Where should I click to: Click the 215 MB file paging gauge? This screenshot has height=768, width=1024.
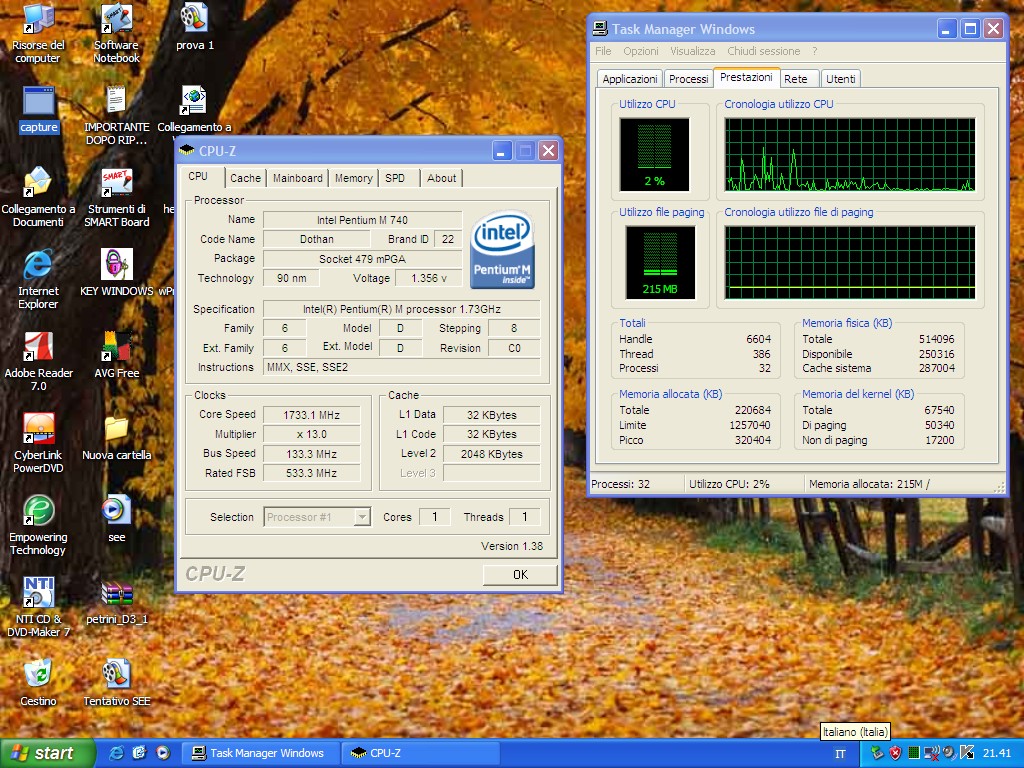(660, 262)
